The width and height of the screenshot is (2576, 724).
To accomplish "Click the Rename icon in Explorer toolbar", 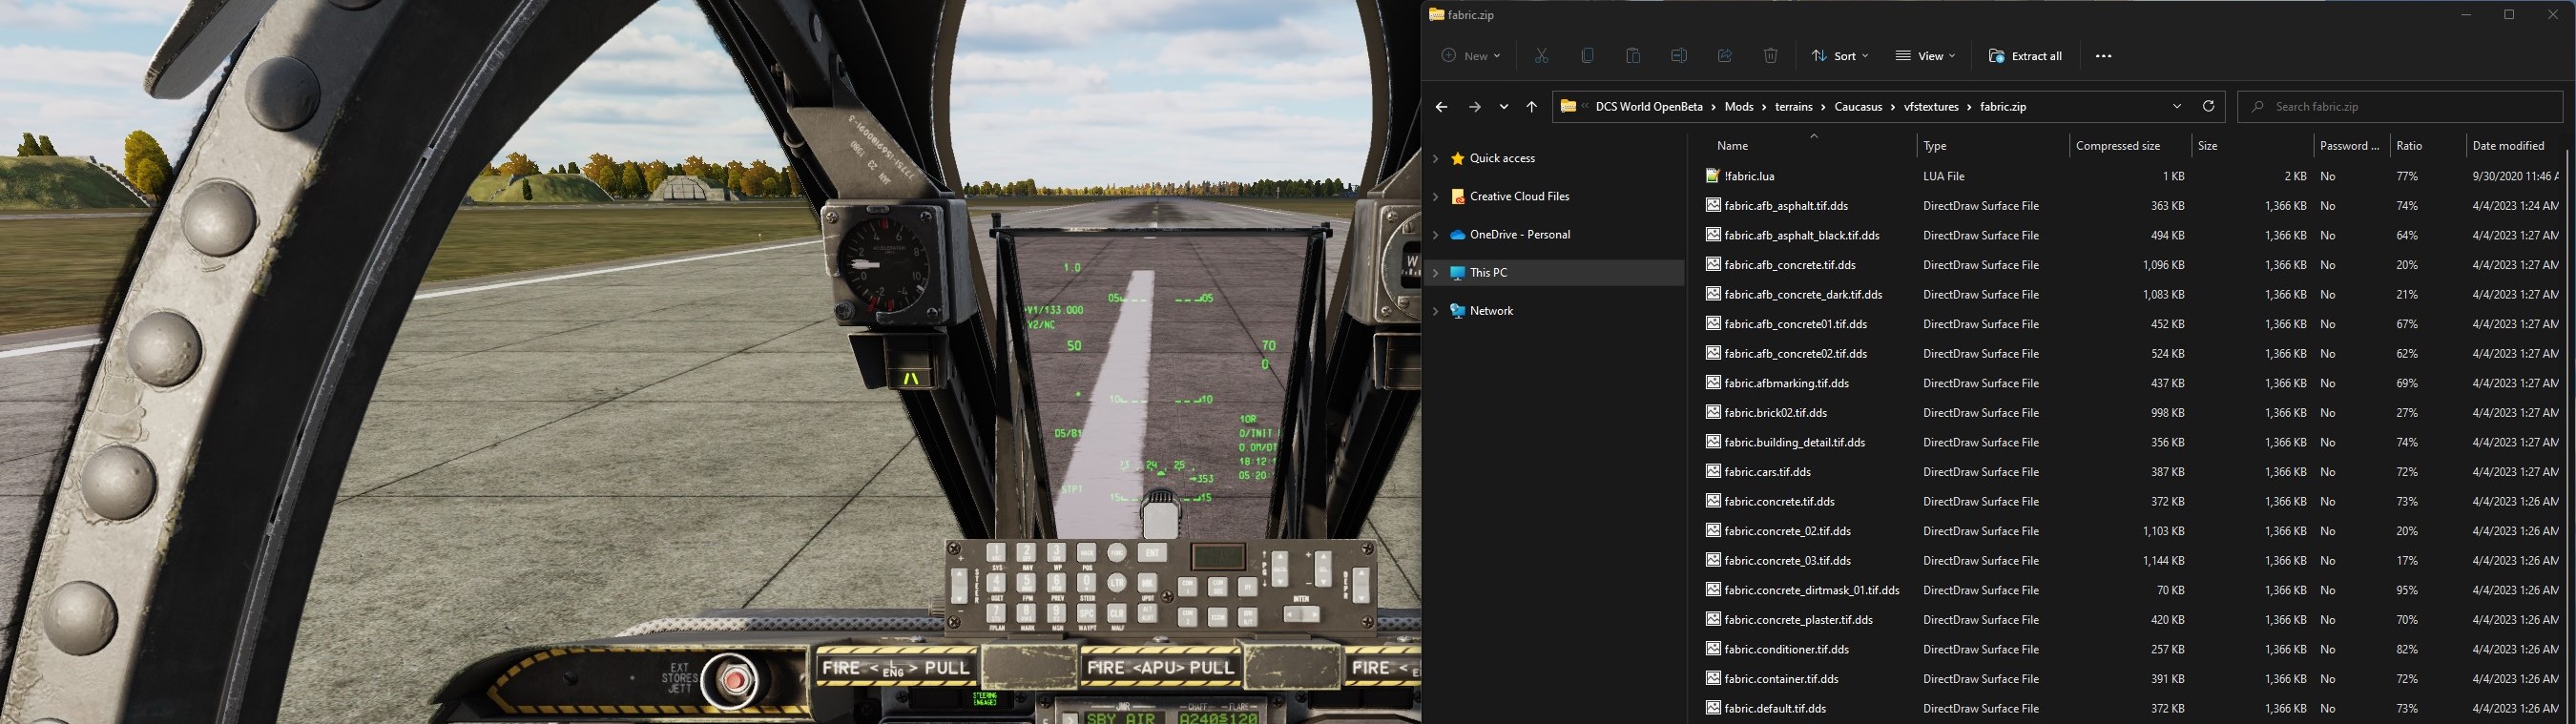I will point(1679,56).
